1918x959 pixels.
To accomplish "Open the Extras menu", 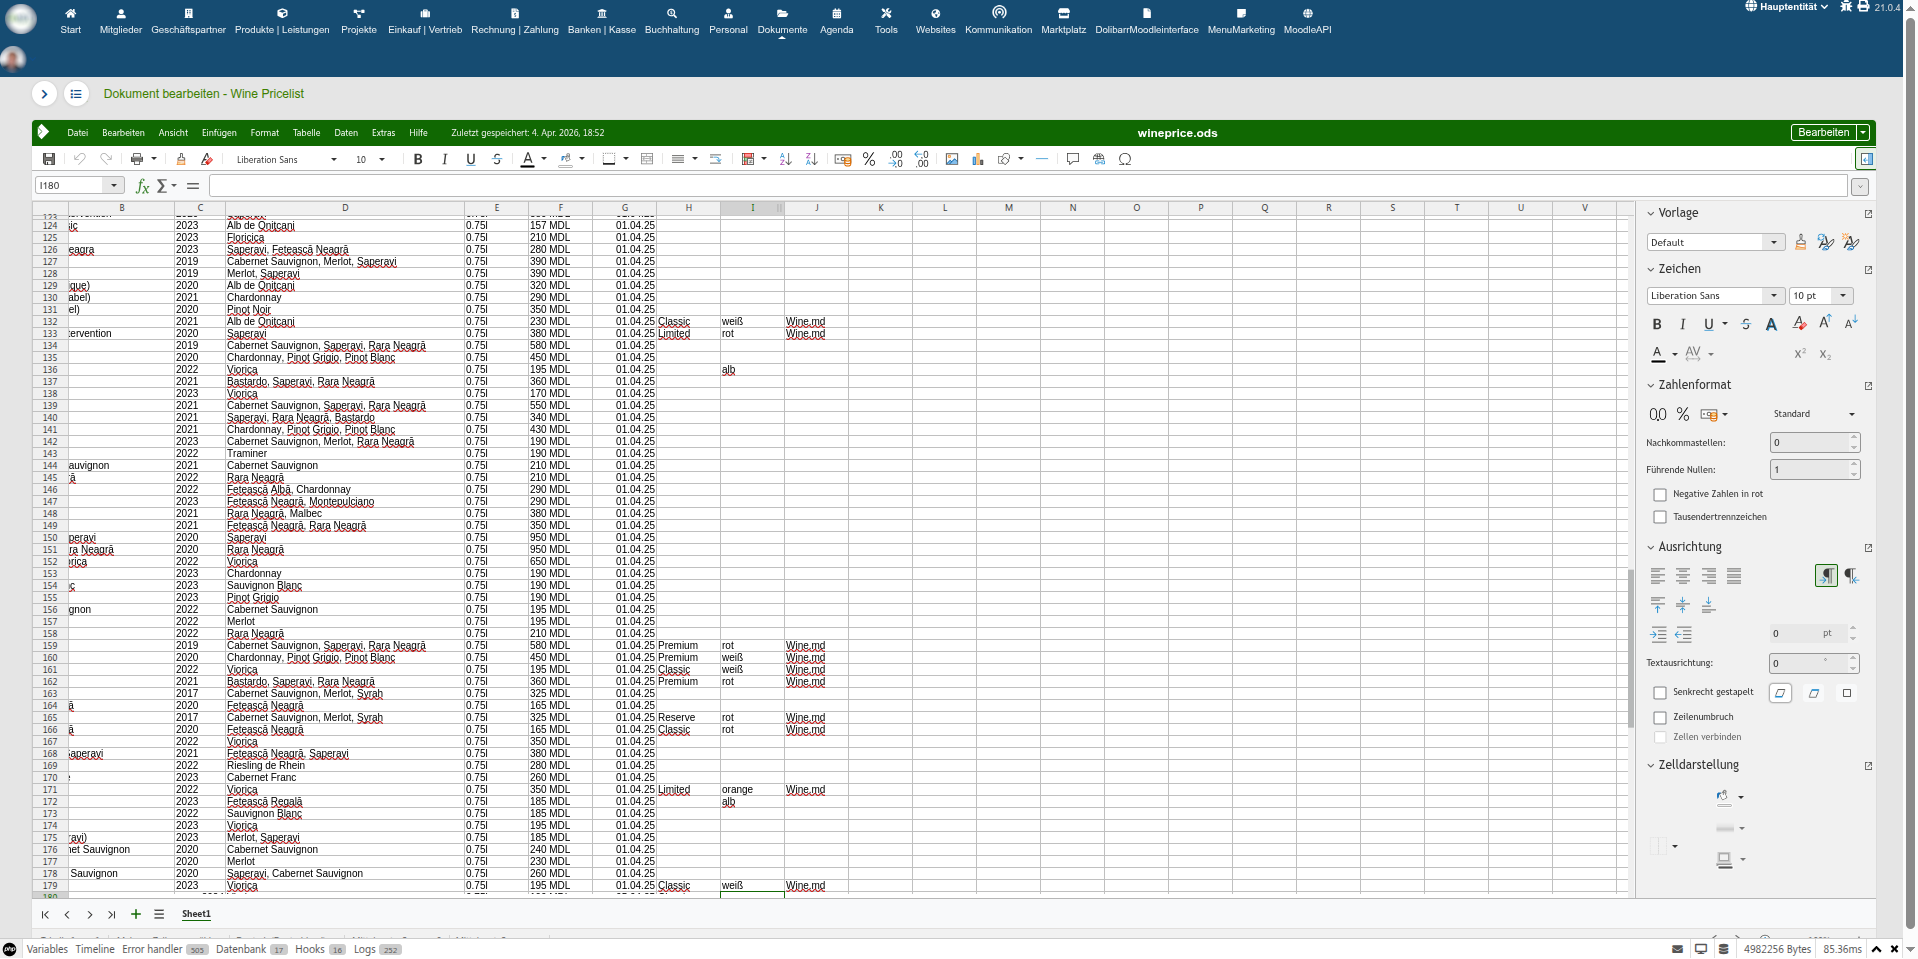I will (x=384, y=133).
